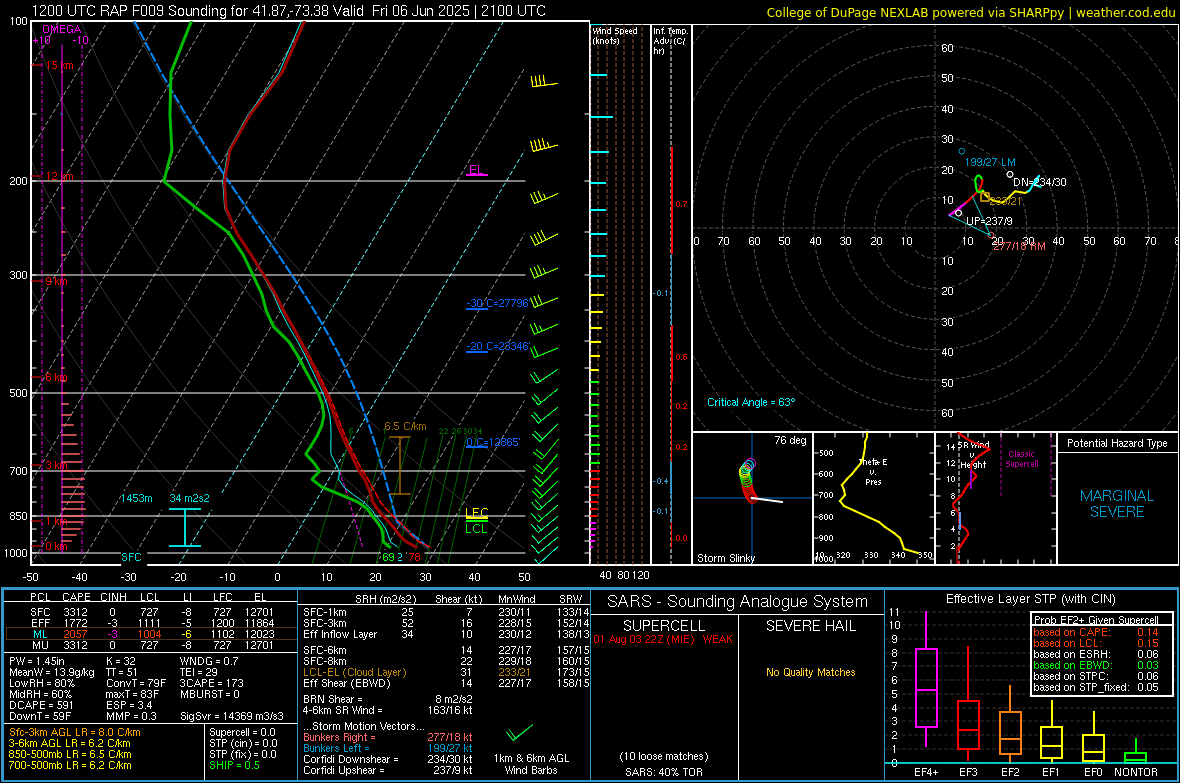This screenshot has height=783, width=1180.
Task: Click the 1km & 6km AGL Wind Barbs label
Action: [x=531, y=764]
